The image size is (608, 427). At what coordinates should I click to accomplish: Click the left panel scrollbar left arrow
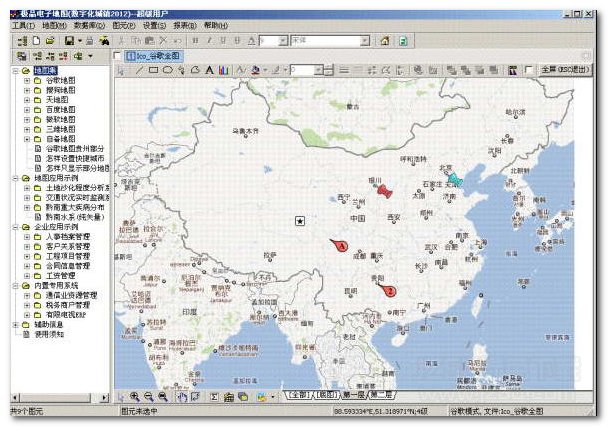[x=16, y=397]
